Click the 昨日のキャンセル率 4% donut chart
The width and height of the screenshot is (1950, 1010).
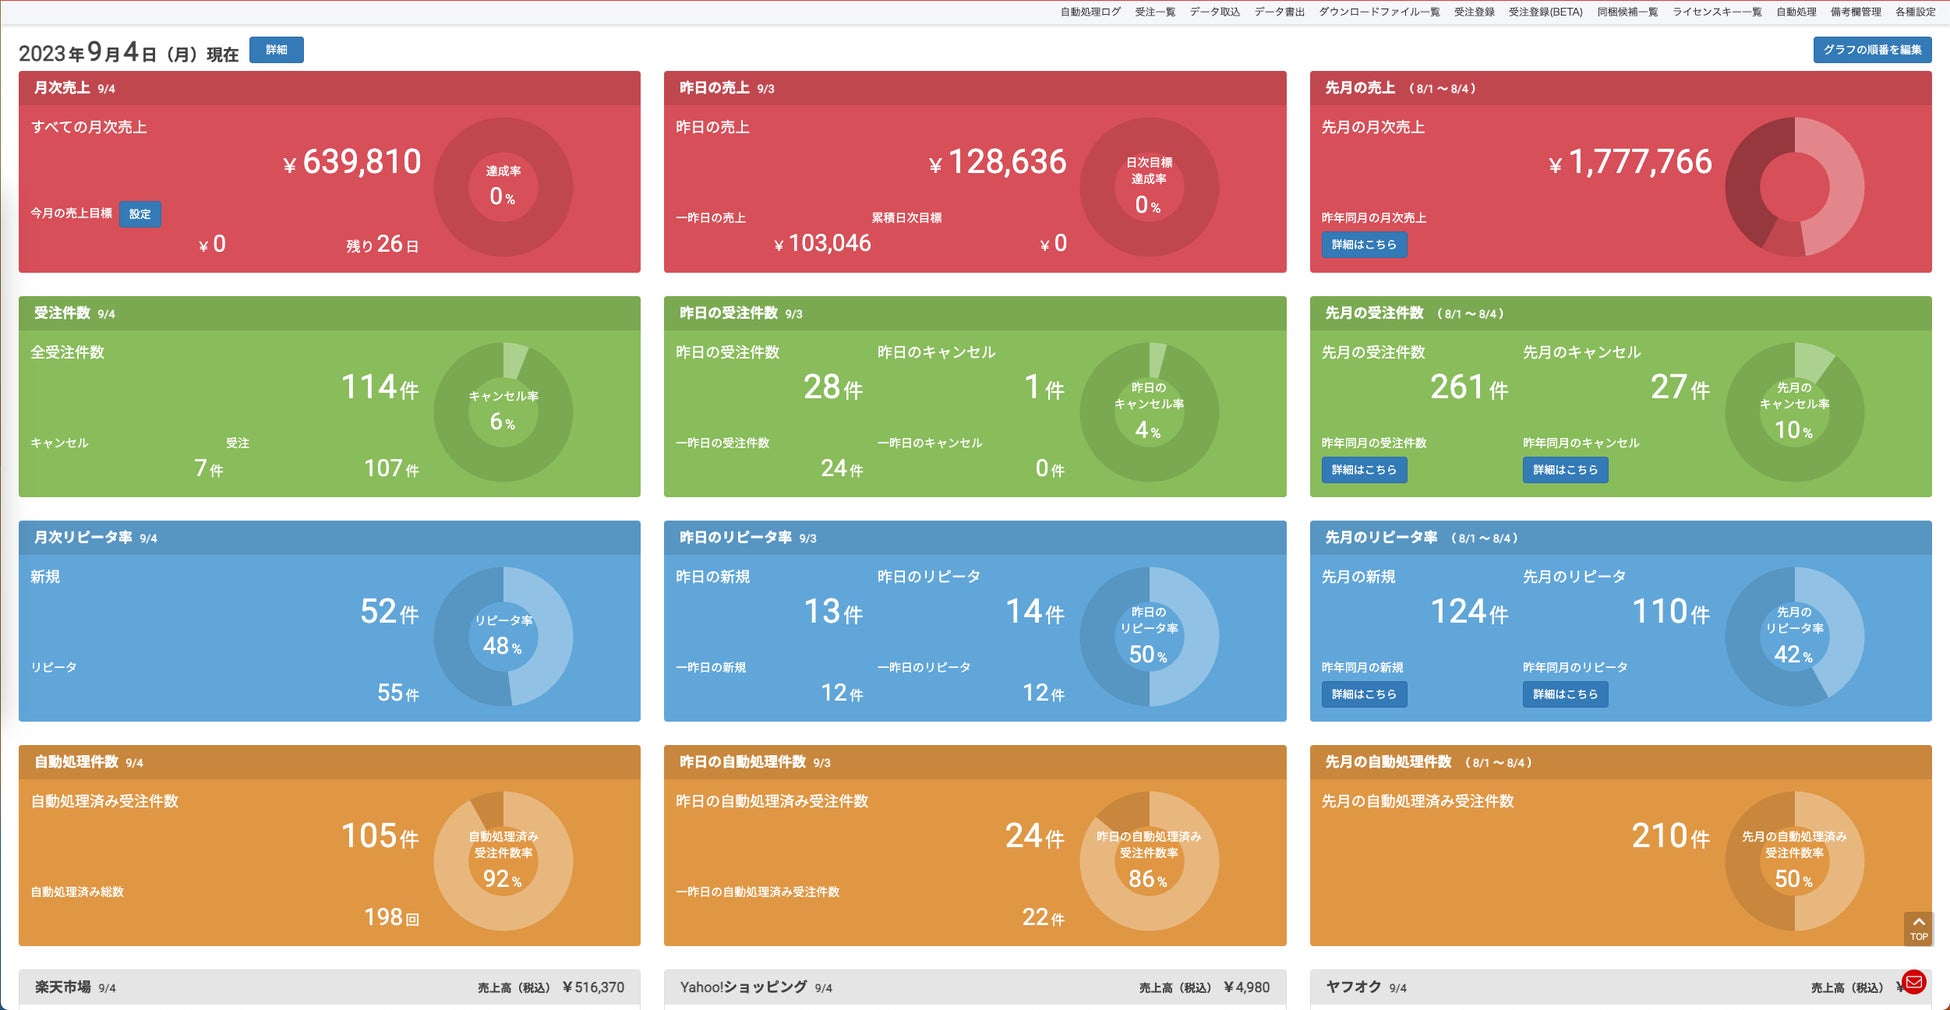coord(1149,412)
